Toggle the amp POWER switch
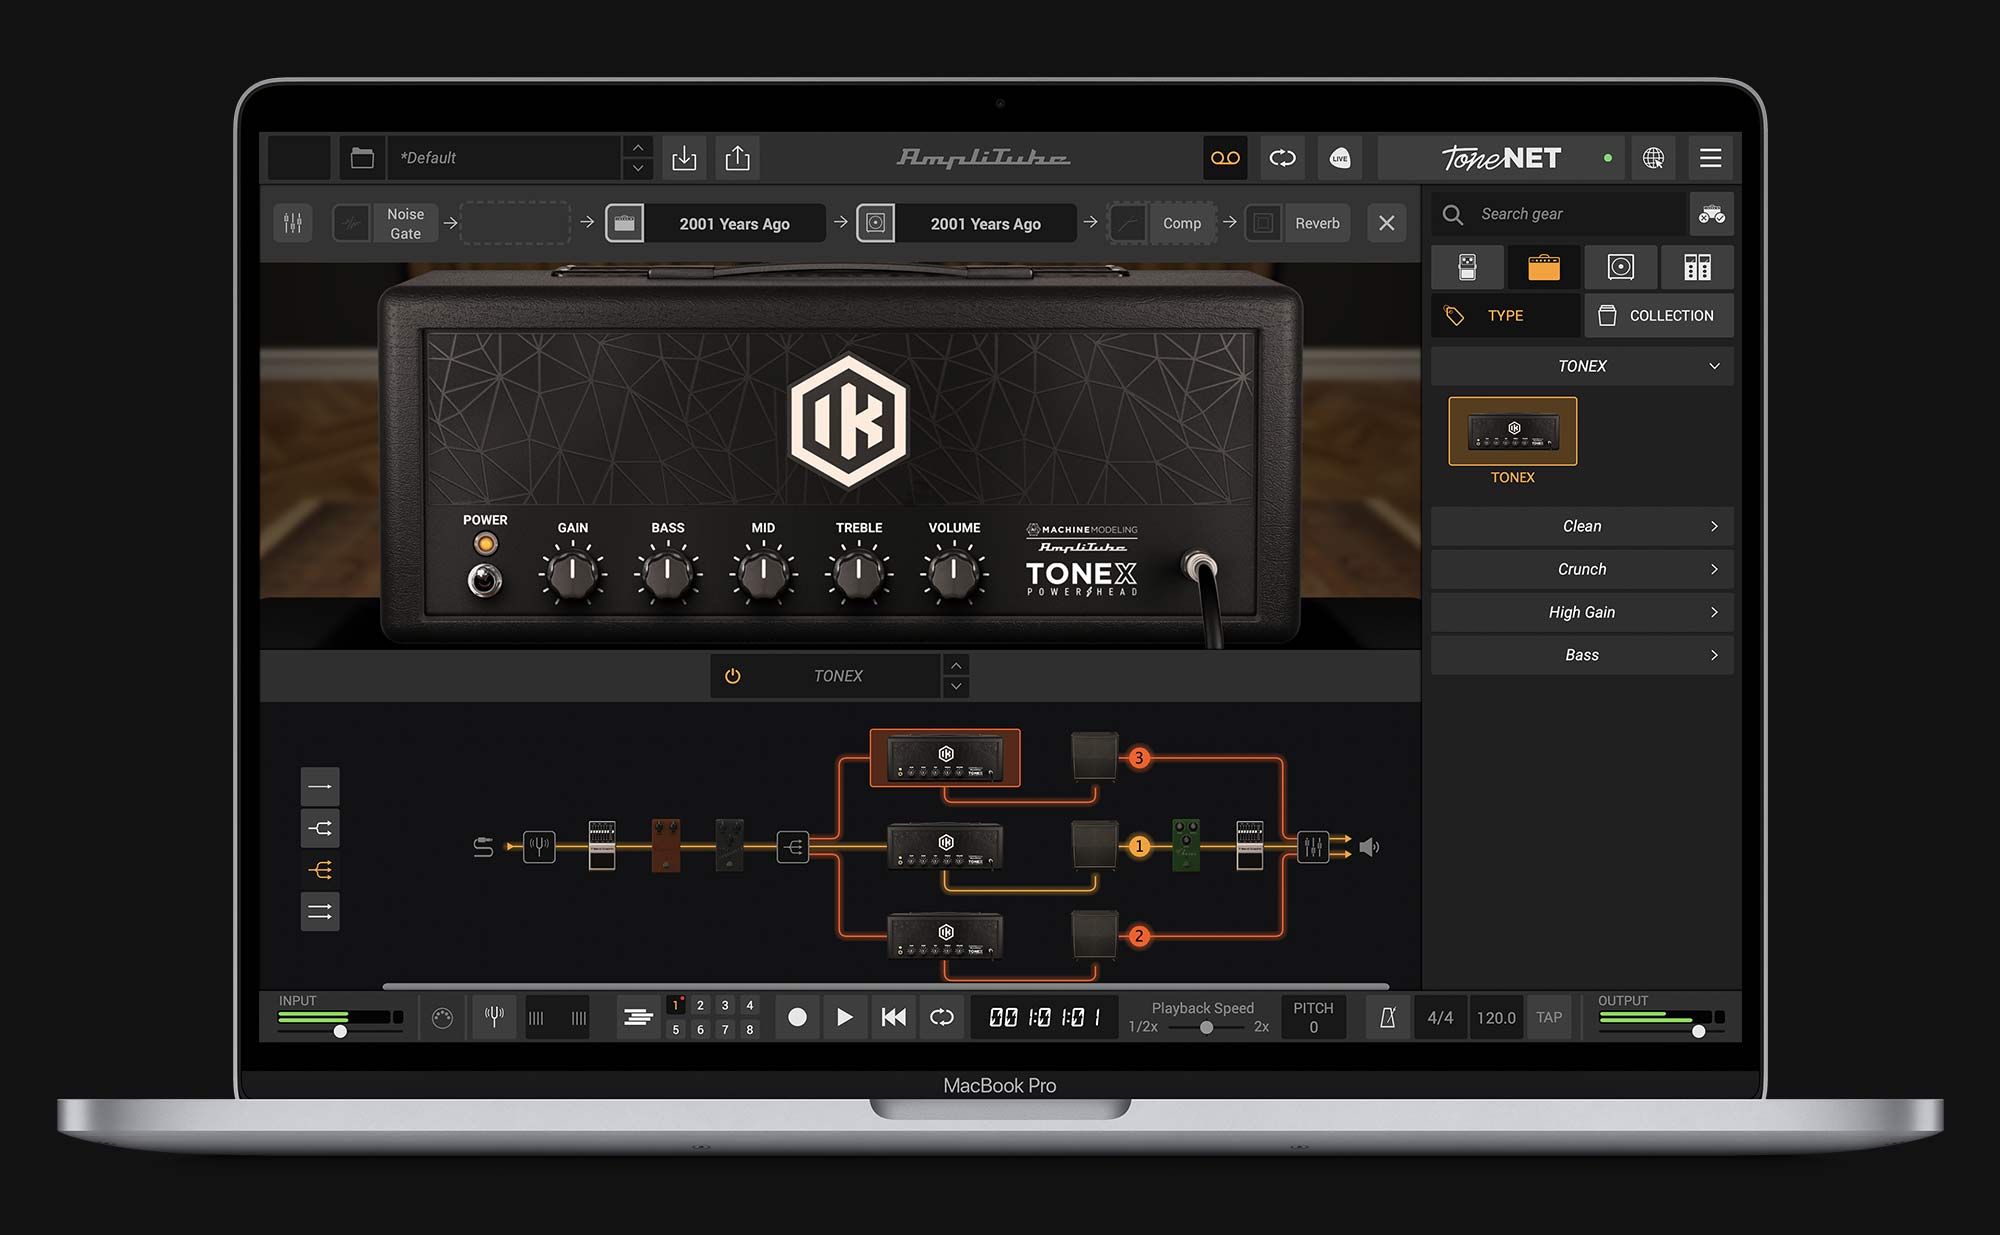The image size is (2000, 1235). click(485, 580)
